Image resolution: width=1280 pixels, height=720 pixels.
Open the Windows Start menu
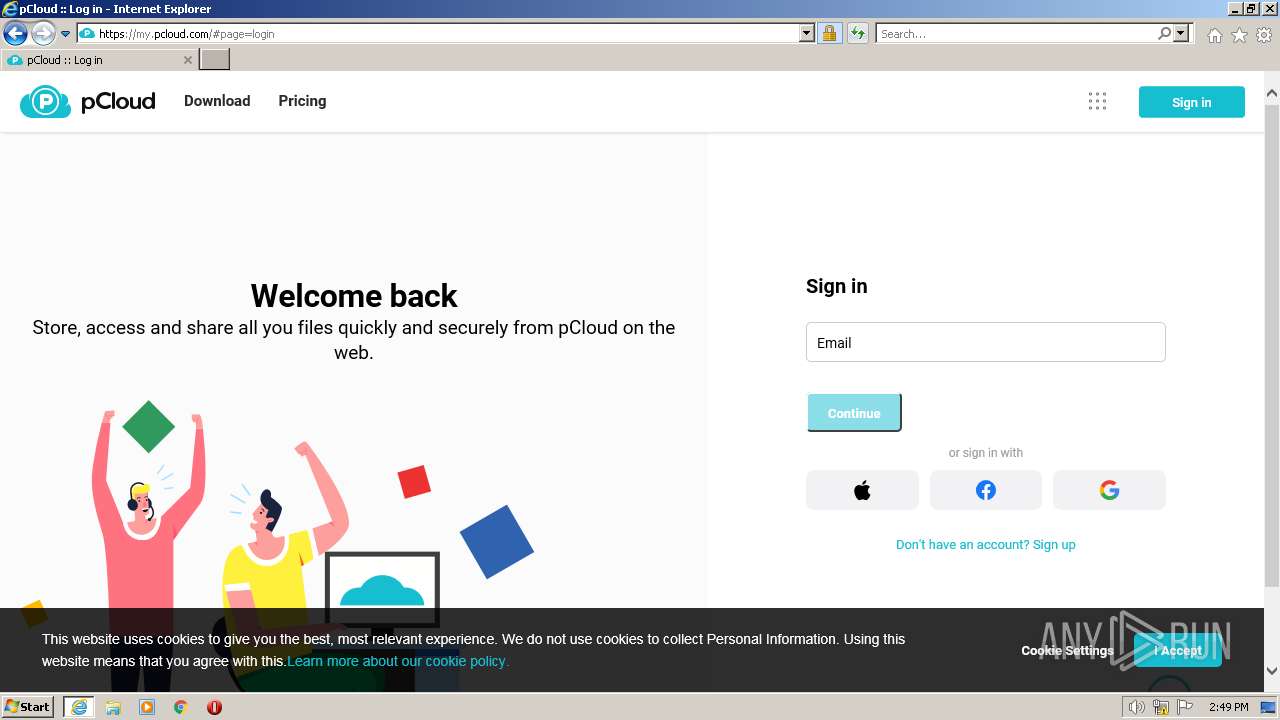pyautogui.click(x=28, y=707)
